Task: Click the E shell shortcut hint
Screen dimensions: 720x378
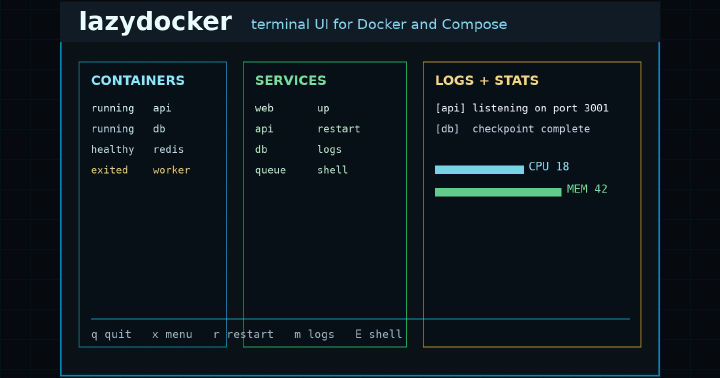Action: 378,334
